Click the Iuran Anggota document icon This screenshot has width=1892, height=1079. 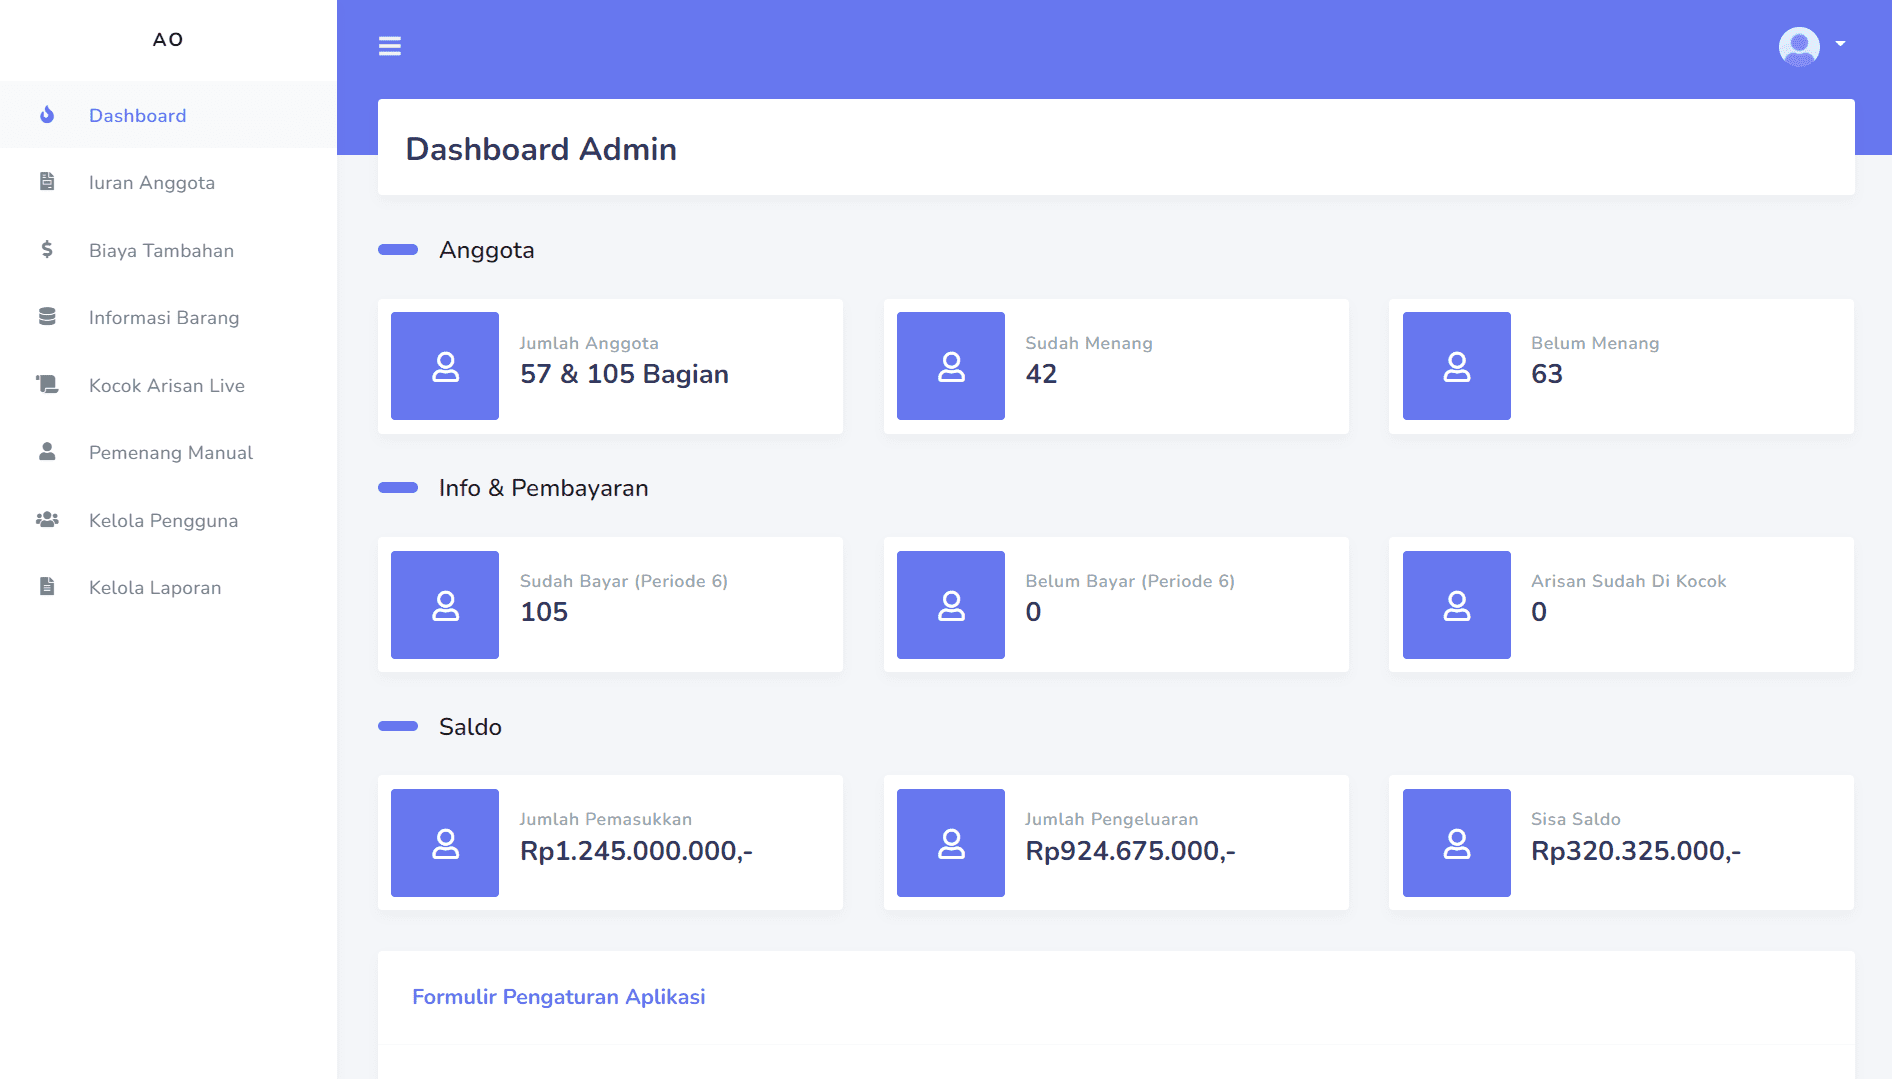pos(47,182)
